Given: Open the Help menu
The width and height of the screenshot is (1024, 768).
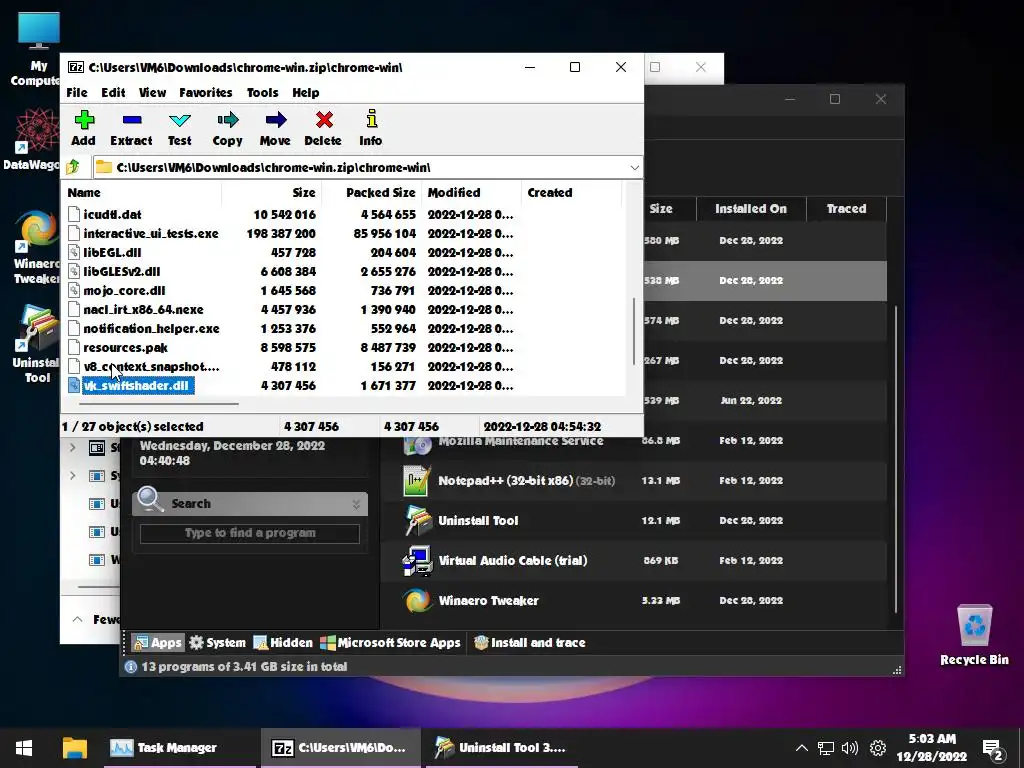Looking at the screenshot, I should pos(306,93).
